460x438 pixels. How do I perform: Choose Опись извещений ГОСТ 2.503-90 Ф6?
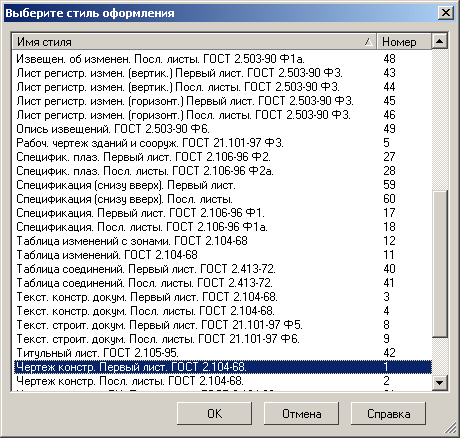click(222, 129)
